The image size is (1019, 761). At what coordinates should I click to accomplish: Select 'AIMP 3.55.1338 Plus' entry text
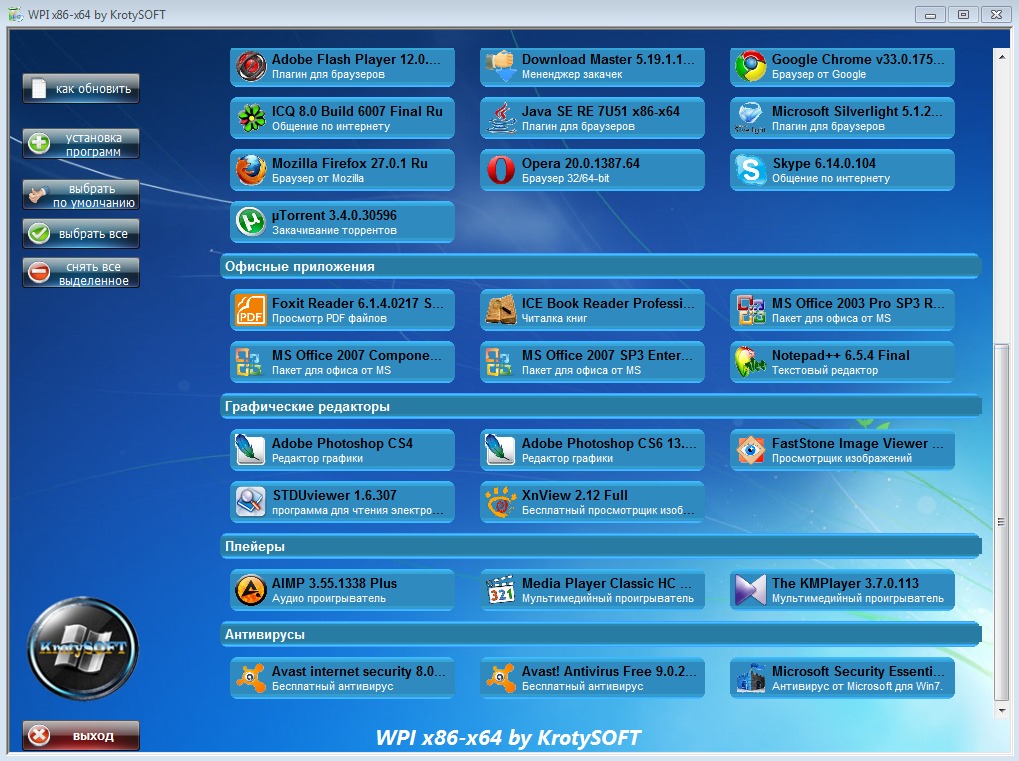pyautogui.click(x=334, y=583)
